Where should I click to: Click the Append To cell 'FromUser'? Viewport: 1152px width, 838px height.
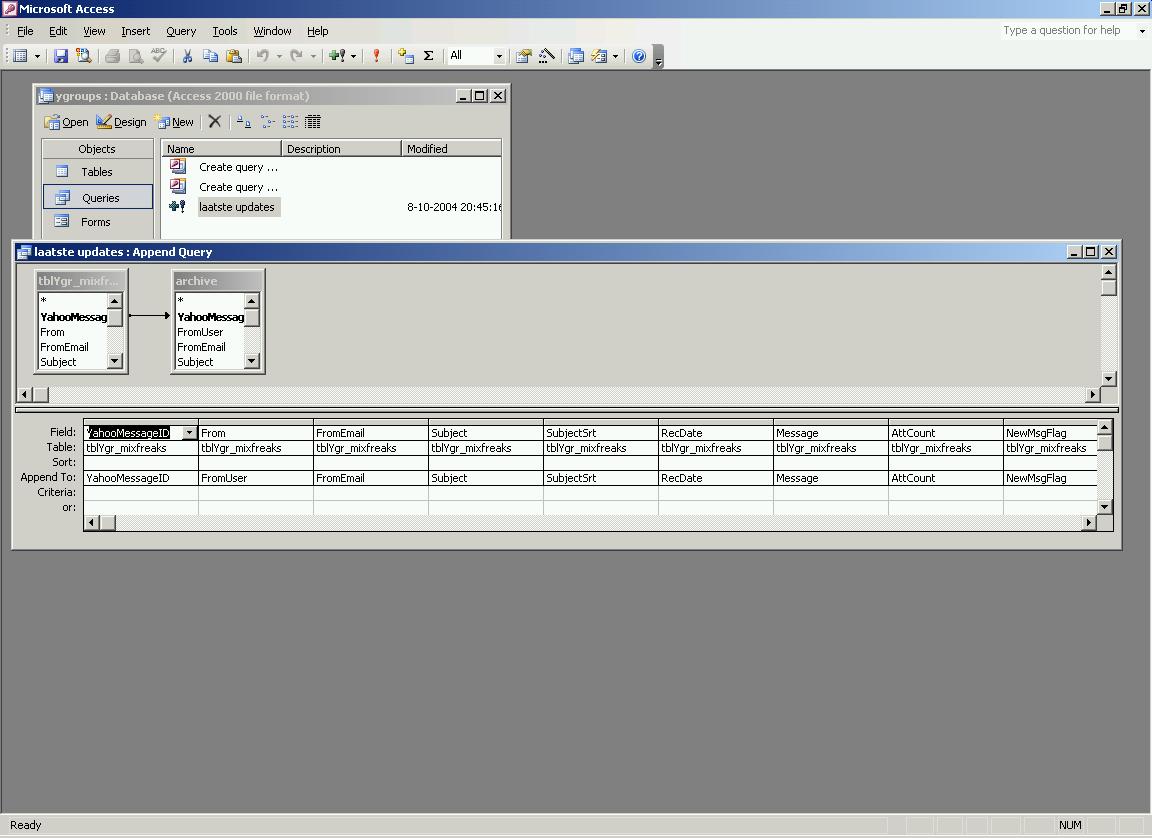[x=256, y=478]
